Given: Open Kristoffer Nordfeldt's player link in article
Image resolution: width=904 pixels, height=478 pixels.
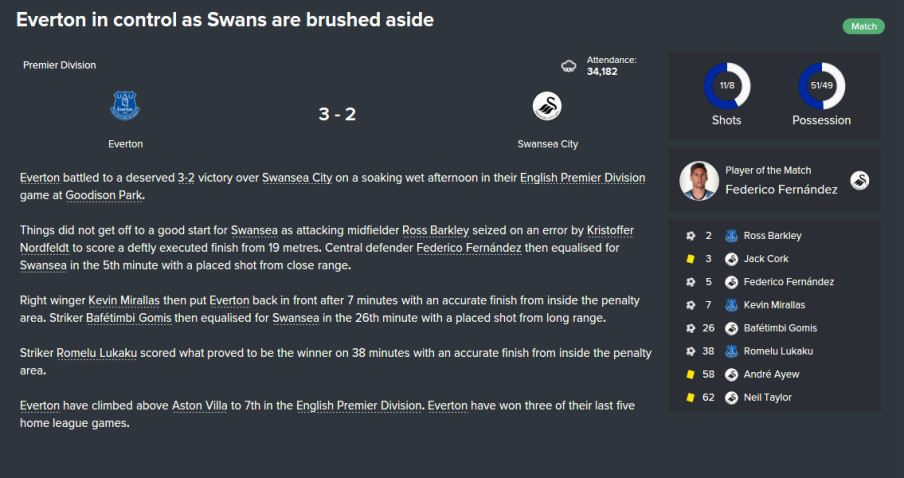Looking at the screenshot, I should [327, 239].
